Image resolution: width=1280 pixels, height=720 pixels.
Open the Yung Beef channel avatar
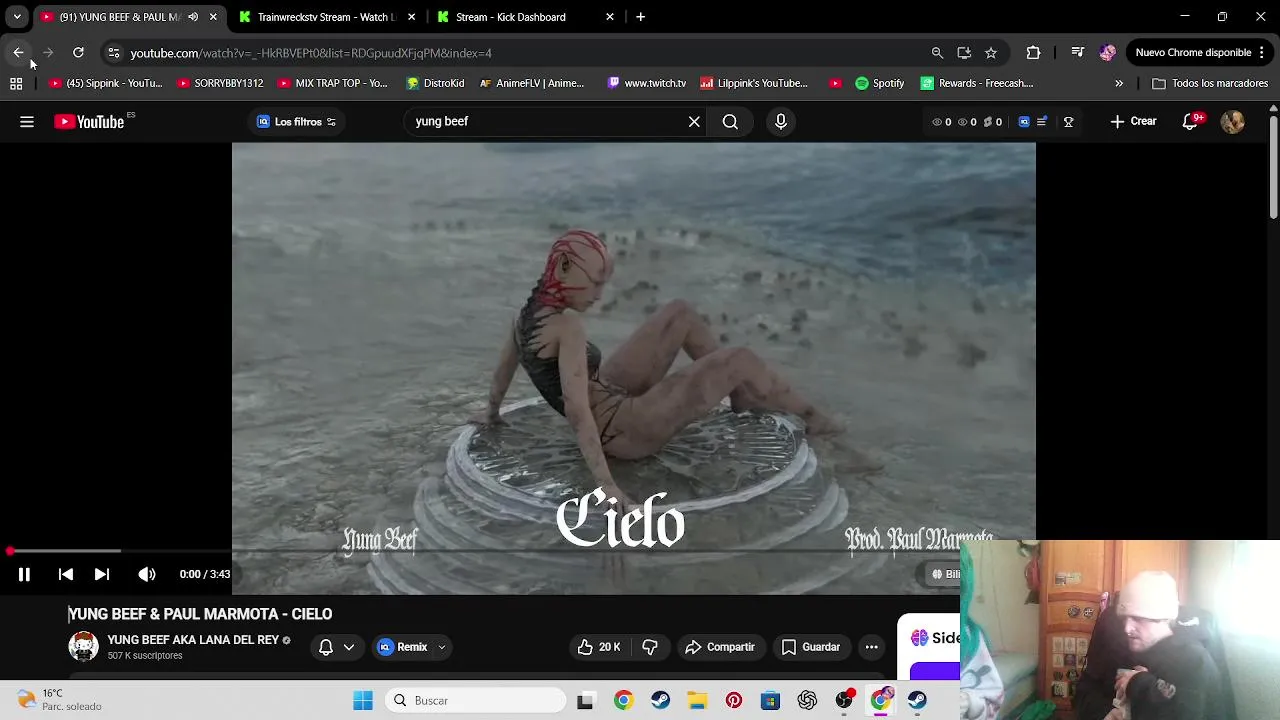(x=83, y=647)
